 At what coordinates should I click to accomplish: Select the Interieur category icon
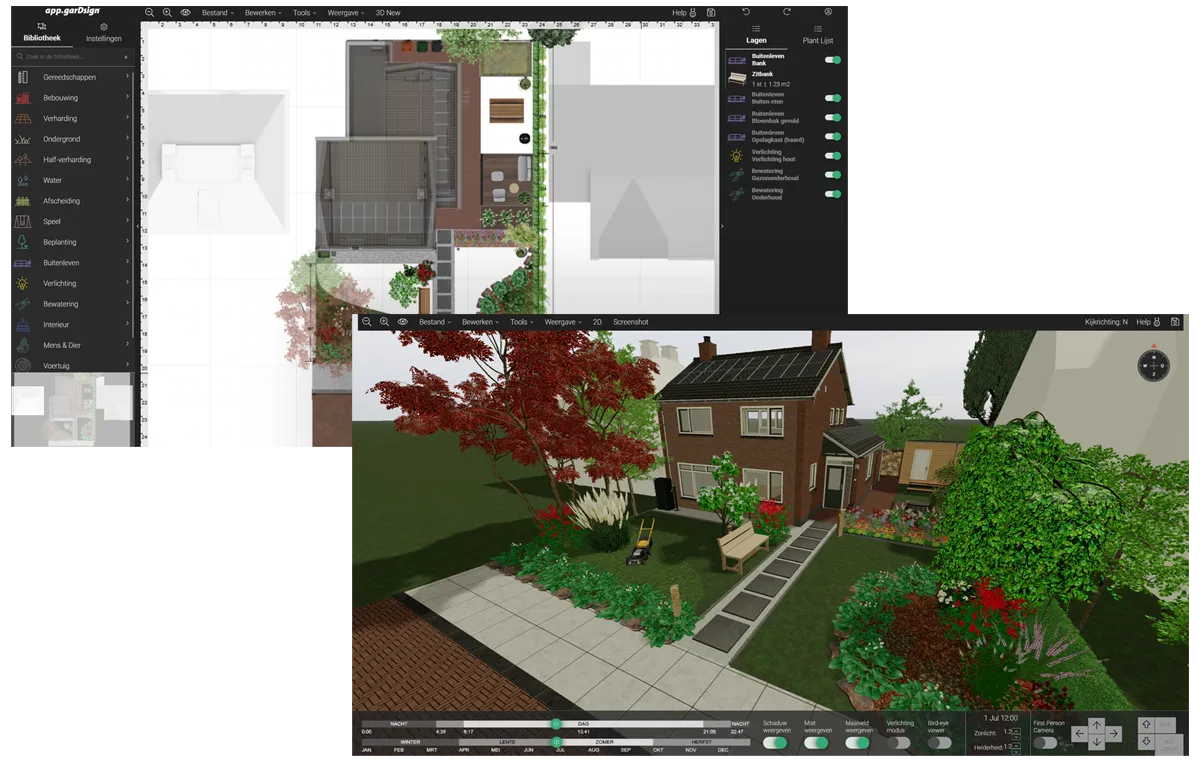tap(22, 324)
